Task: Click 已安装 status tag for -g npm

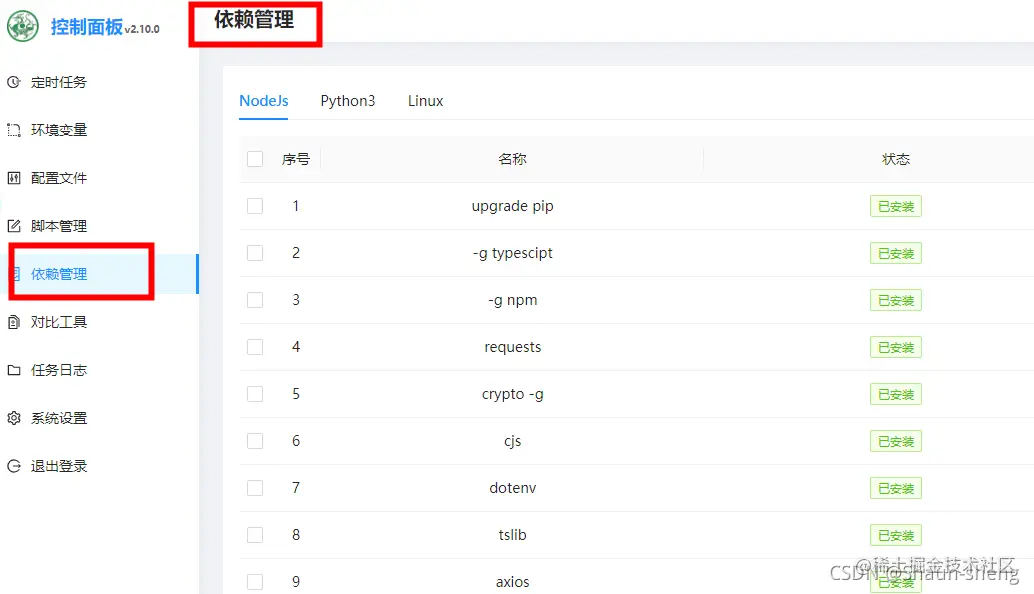Action: click(x=896, y=300)
